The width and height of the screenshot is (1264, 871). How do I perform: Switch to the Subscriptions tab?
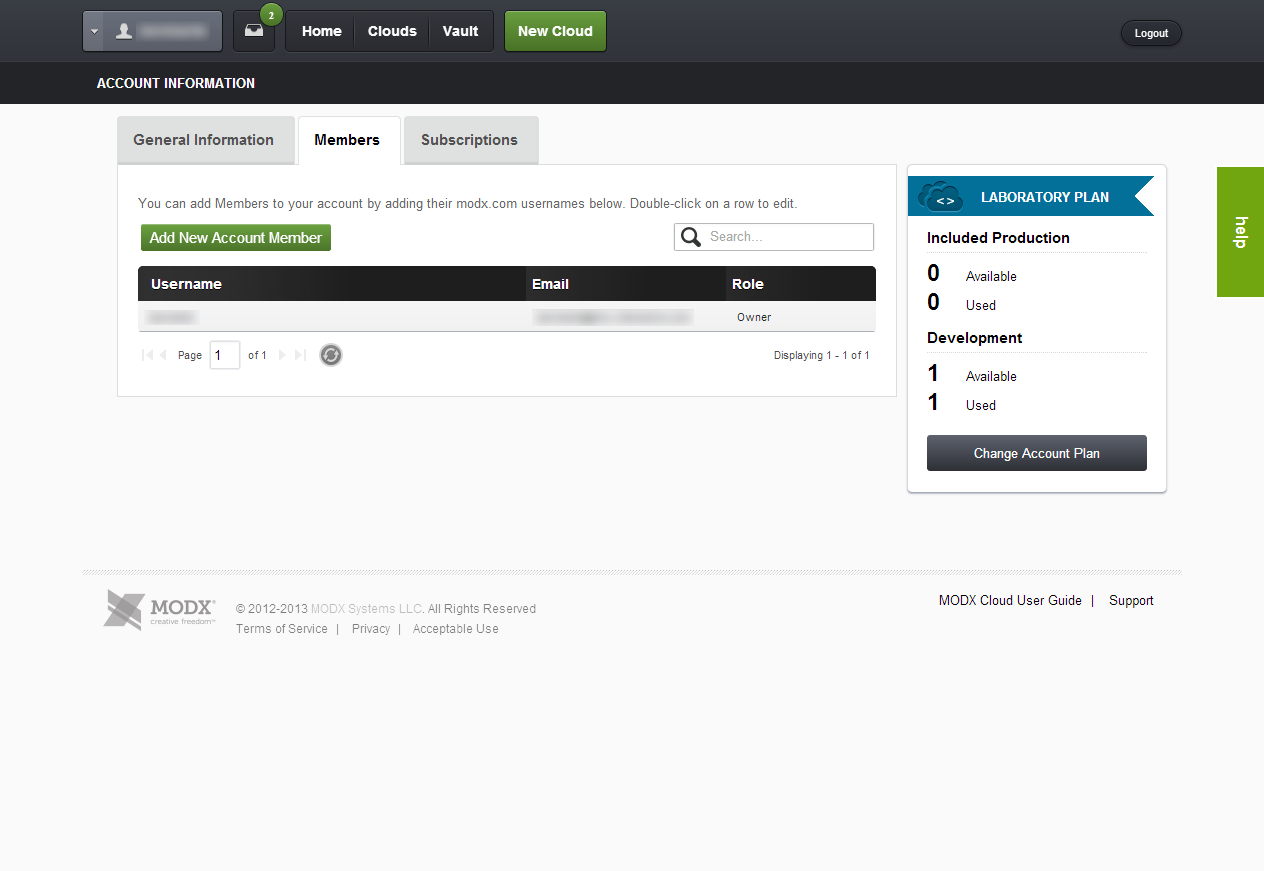click(470, 140)
